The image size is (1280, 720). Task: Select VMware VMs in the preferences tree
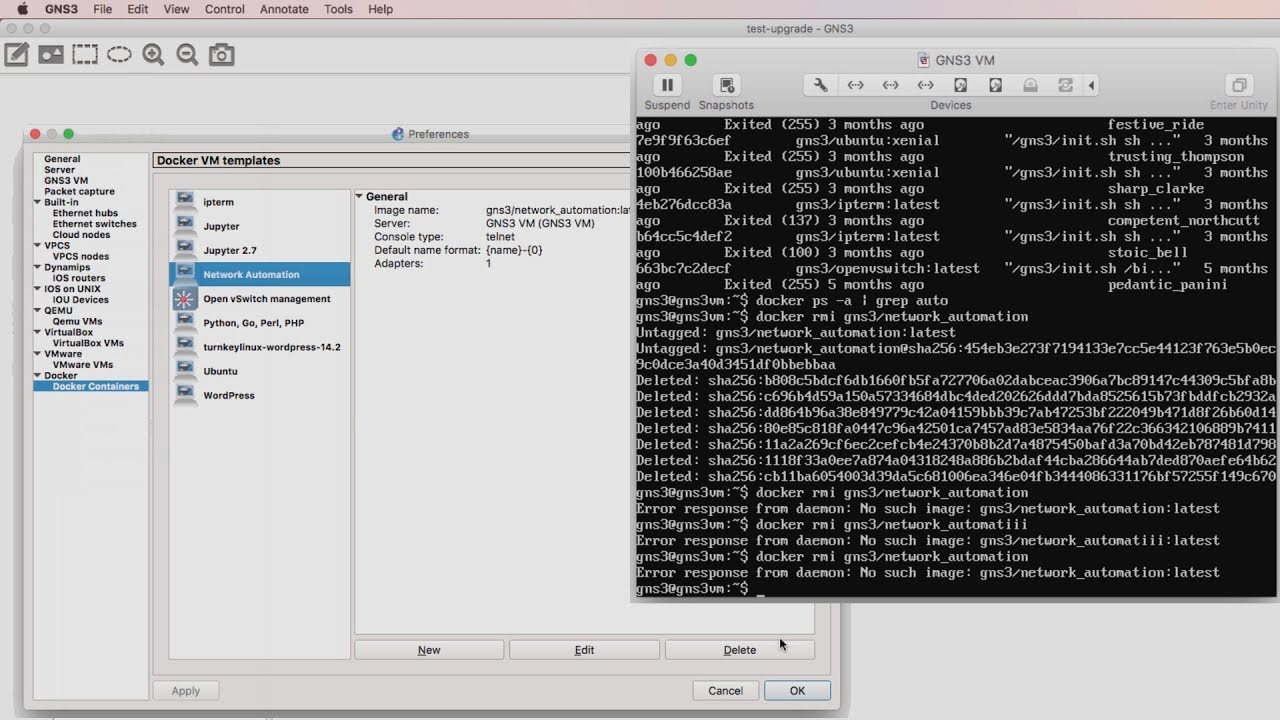83,365
